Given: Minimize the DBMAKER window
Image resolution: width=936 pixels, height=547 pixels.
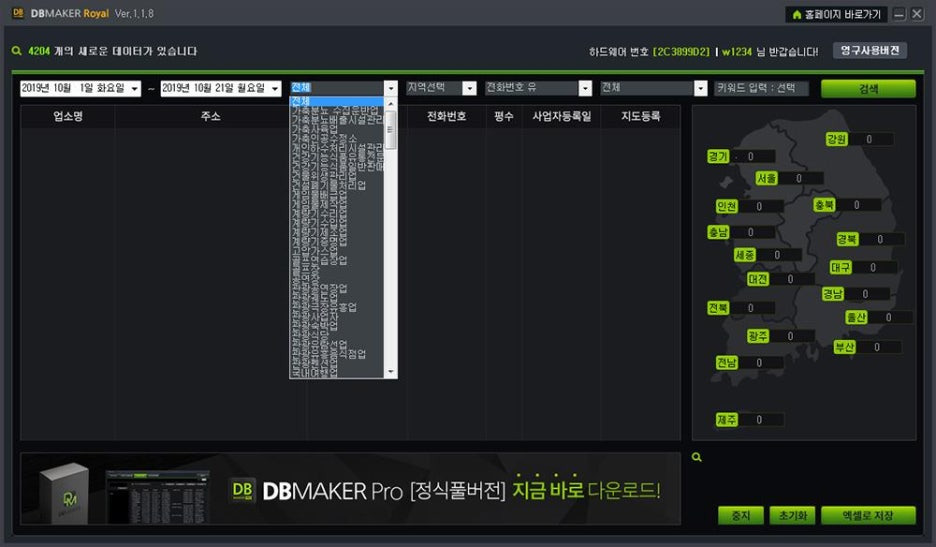Looking at the screenshot, I should click(x=899, y=14).
